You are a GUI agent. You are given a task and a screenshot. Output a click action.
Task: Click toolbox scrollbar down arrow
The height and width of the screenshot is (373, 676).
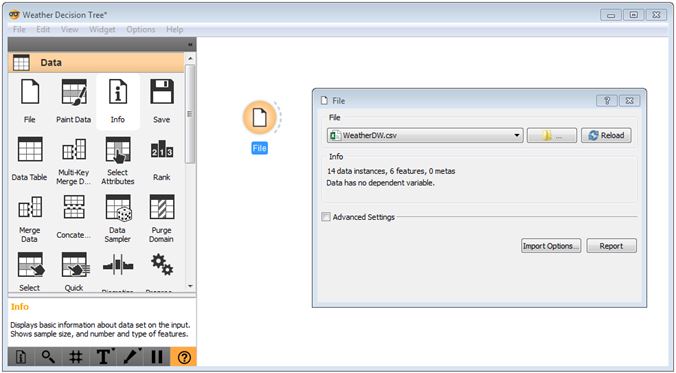(190, 286)
